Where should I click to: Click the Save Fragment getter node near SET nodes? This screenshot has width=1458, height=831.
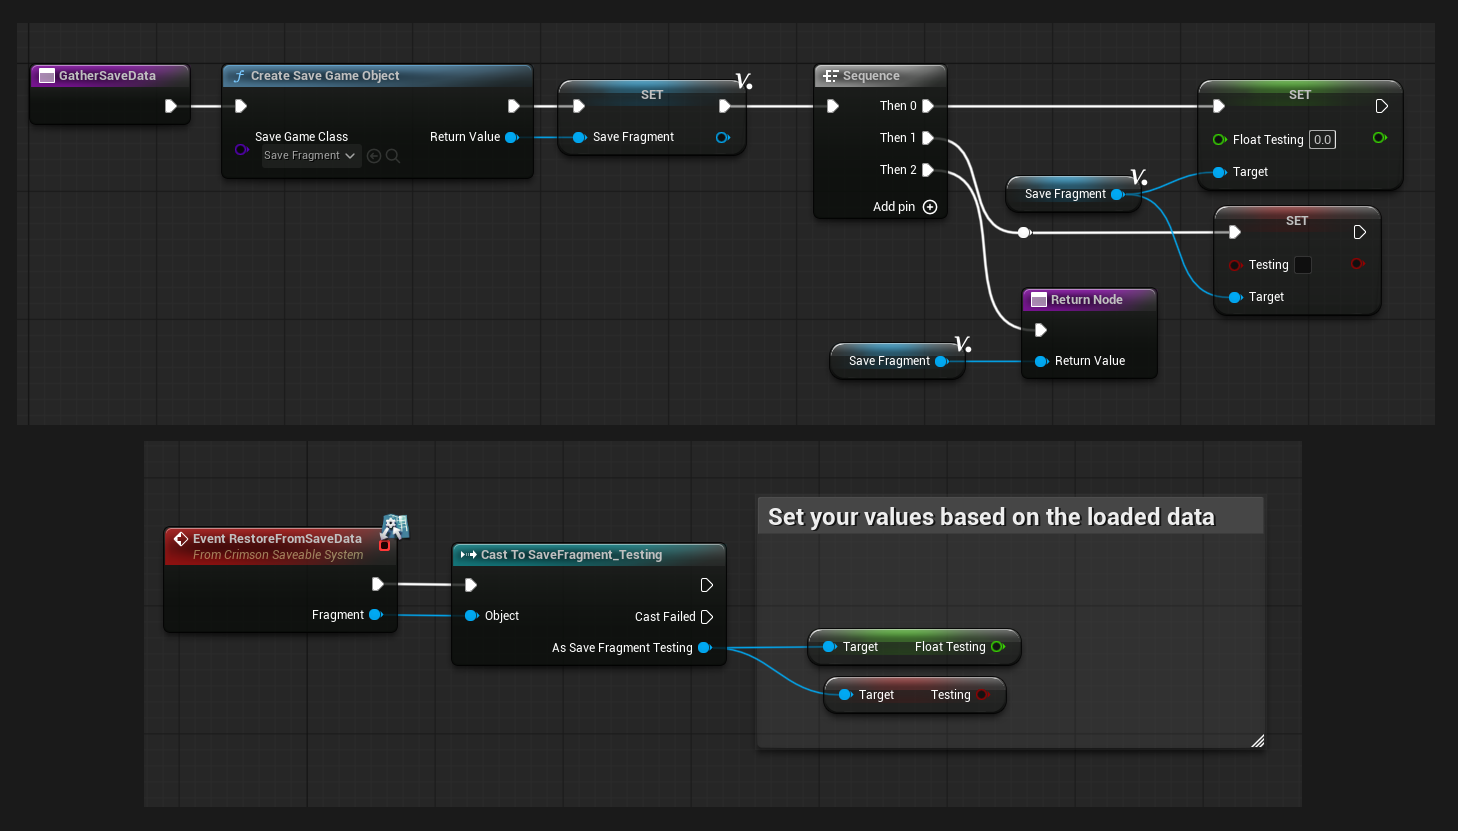tap(1073, 194)
